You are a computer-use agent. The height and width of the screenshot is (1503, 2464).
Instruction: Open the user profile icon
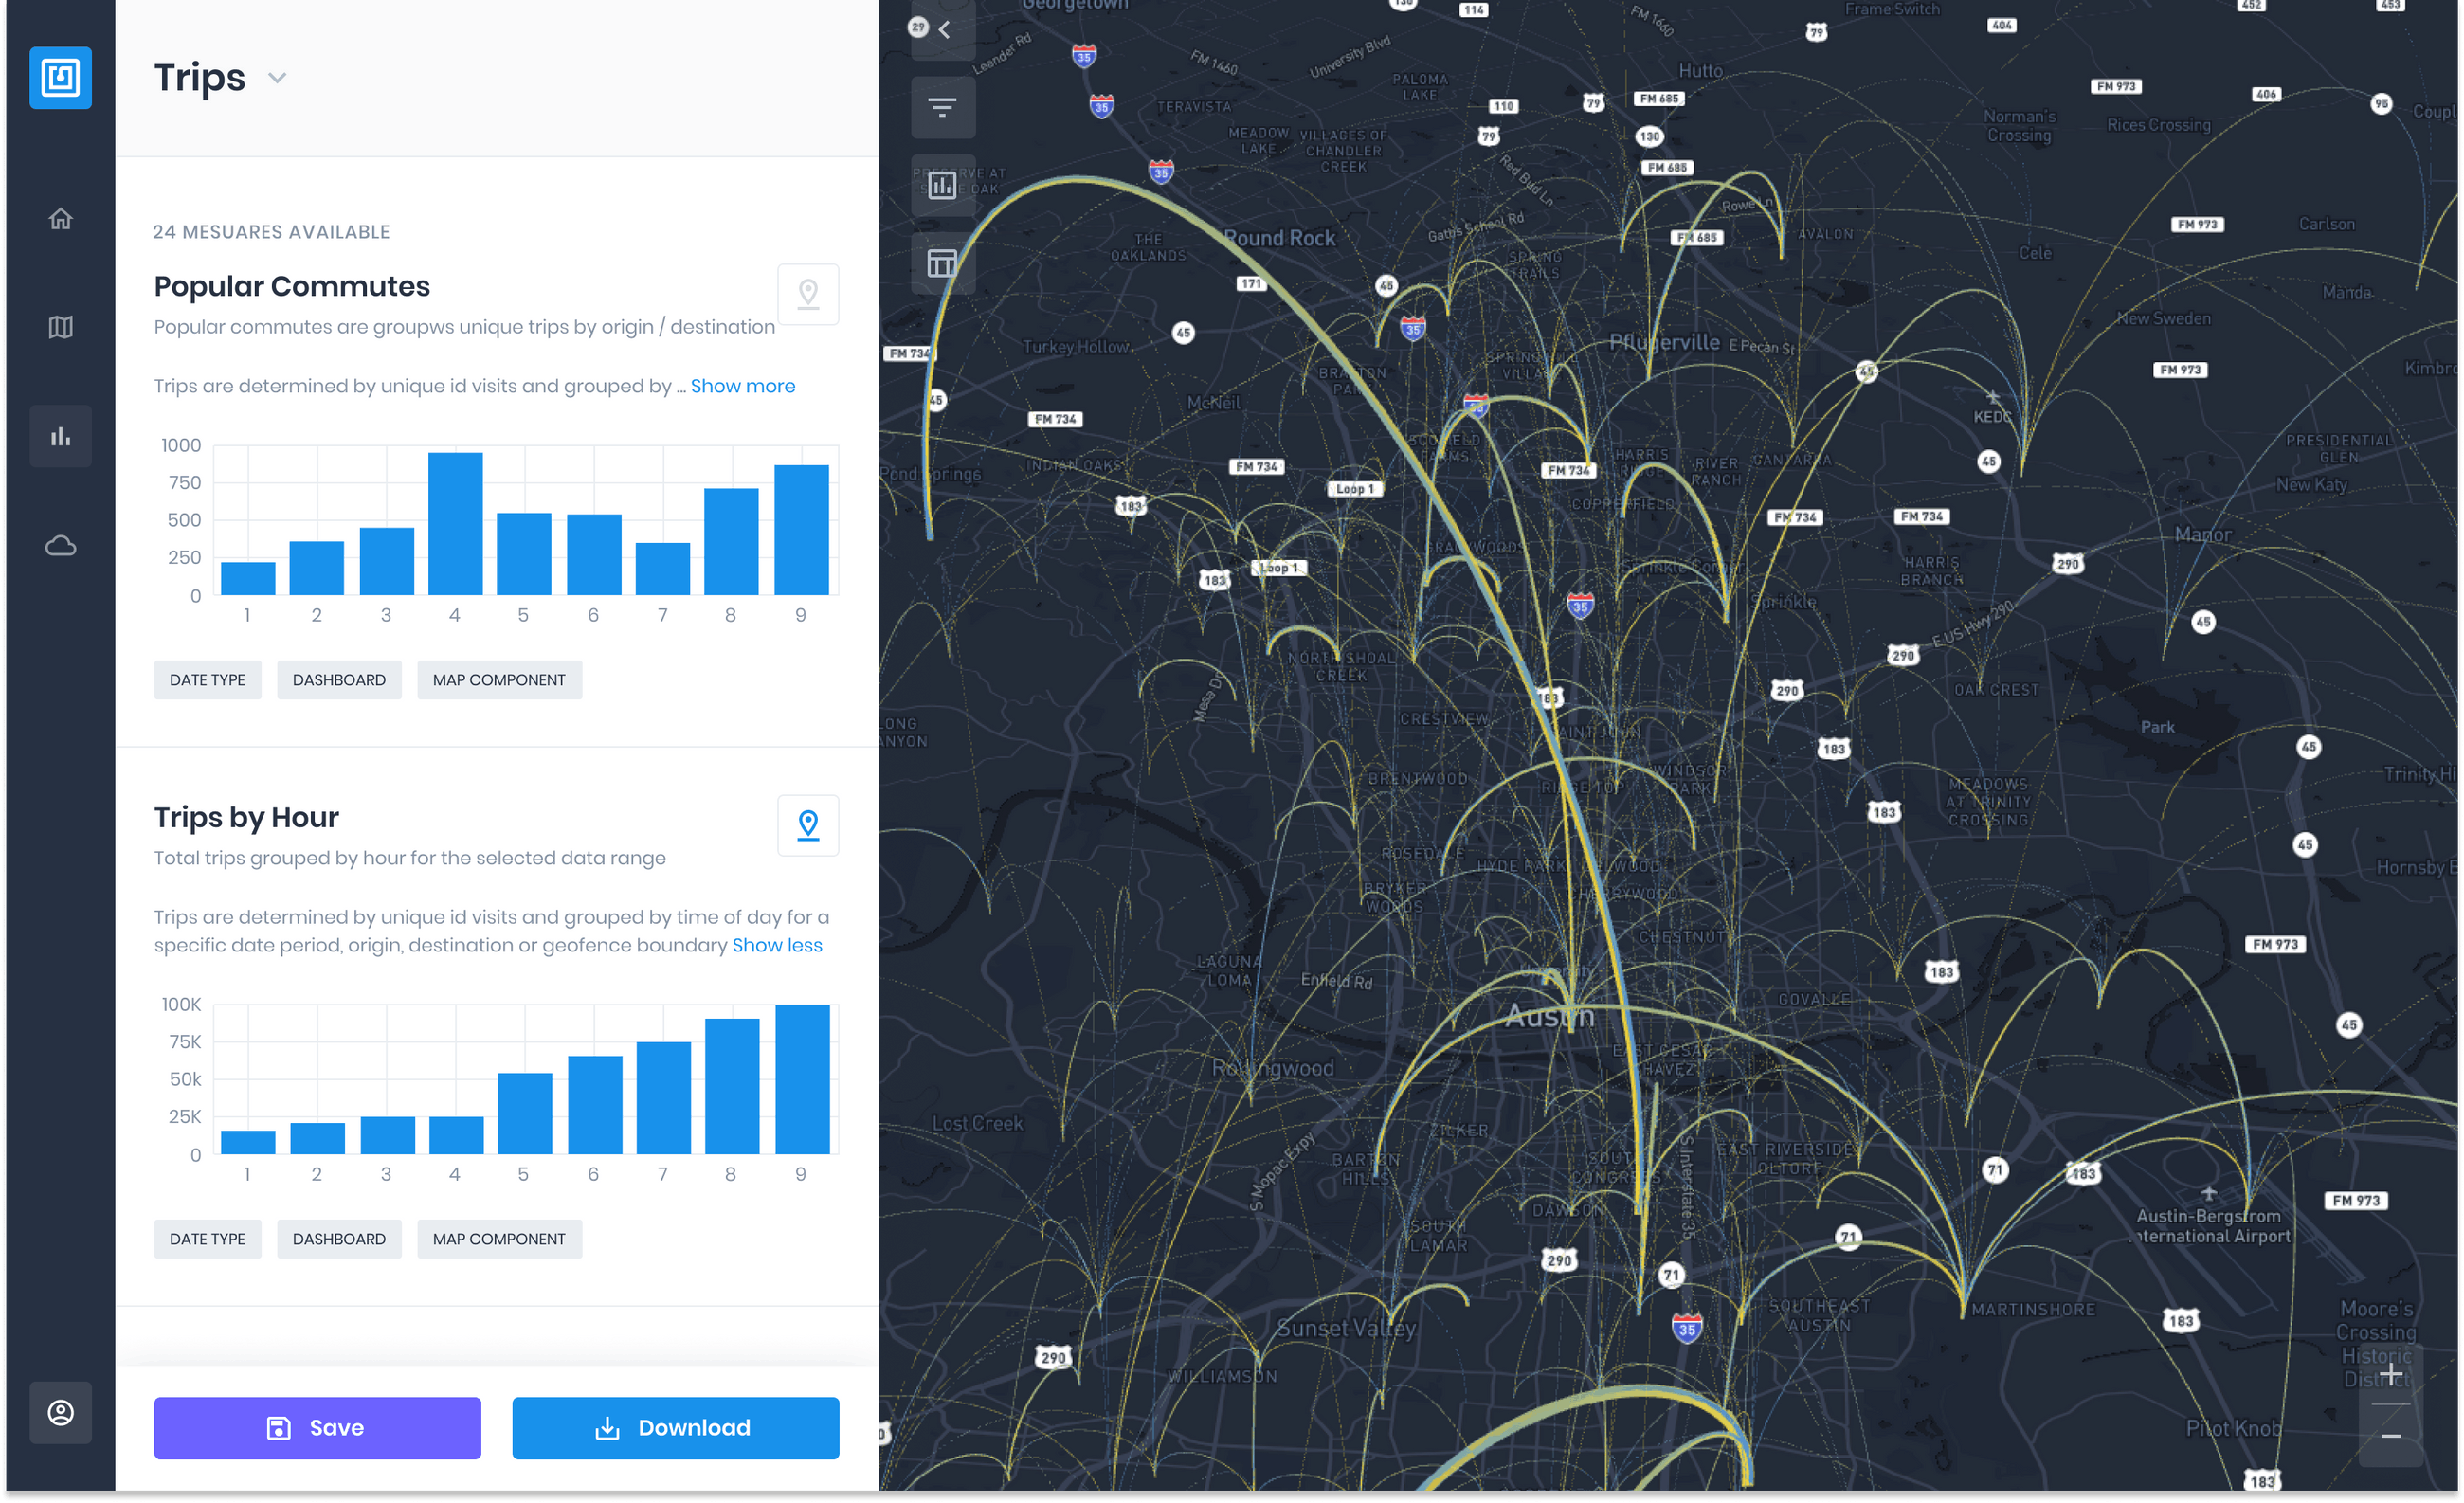click(60, 1412)
